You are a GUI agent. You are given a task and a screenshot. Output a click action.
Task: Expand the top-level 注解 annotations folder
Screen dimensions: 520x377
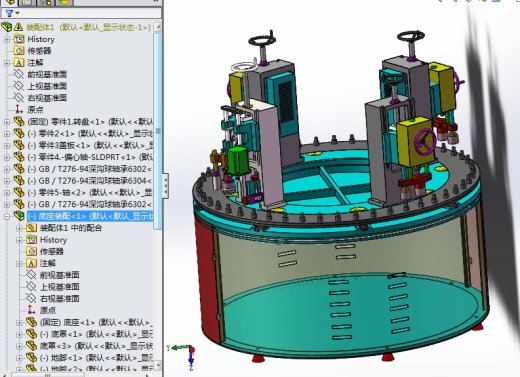click(7, 63)
